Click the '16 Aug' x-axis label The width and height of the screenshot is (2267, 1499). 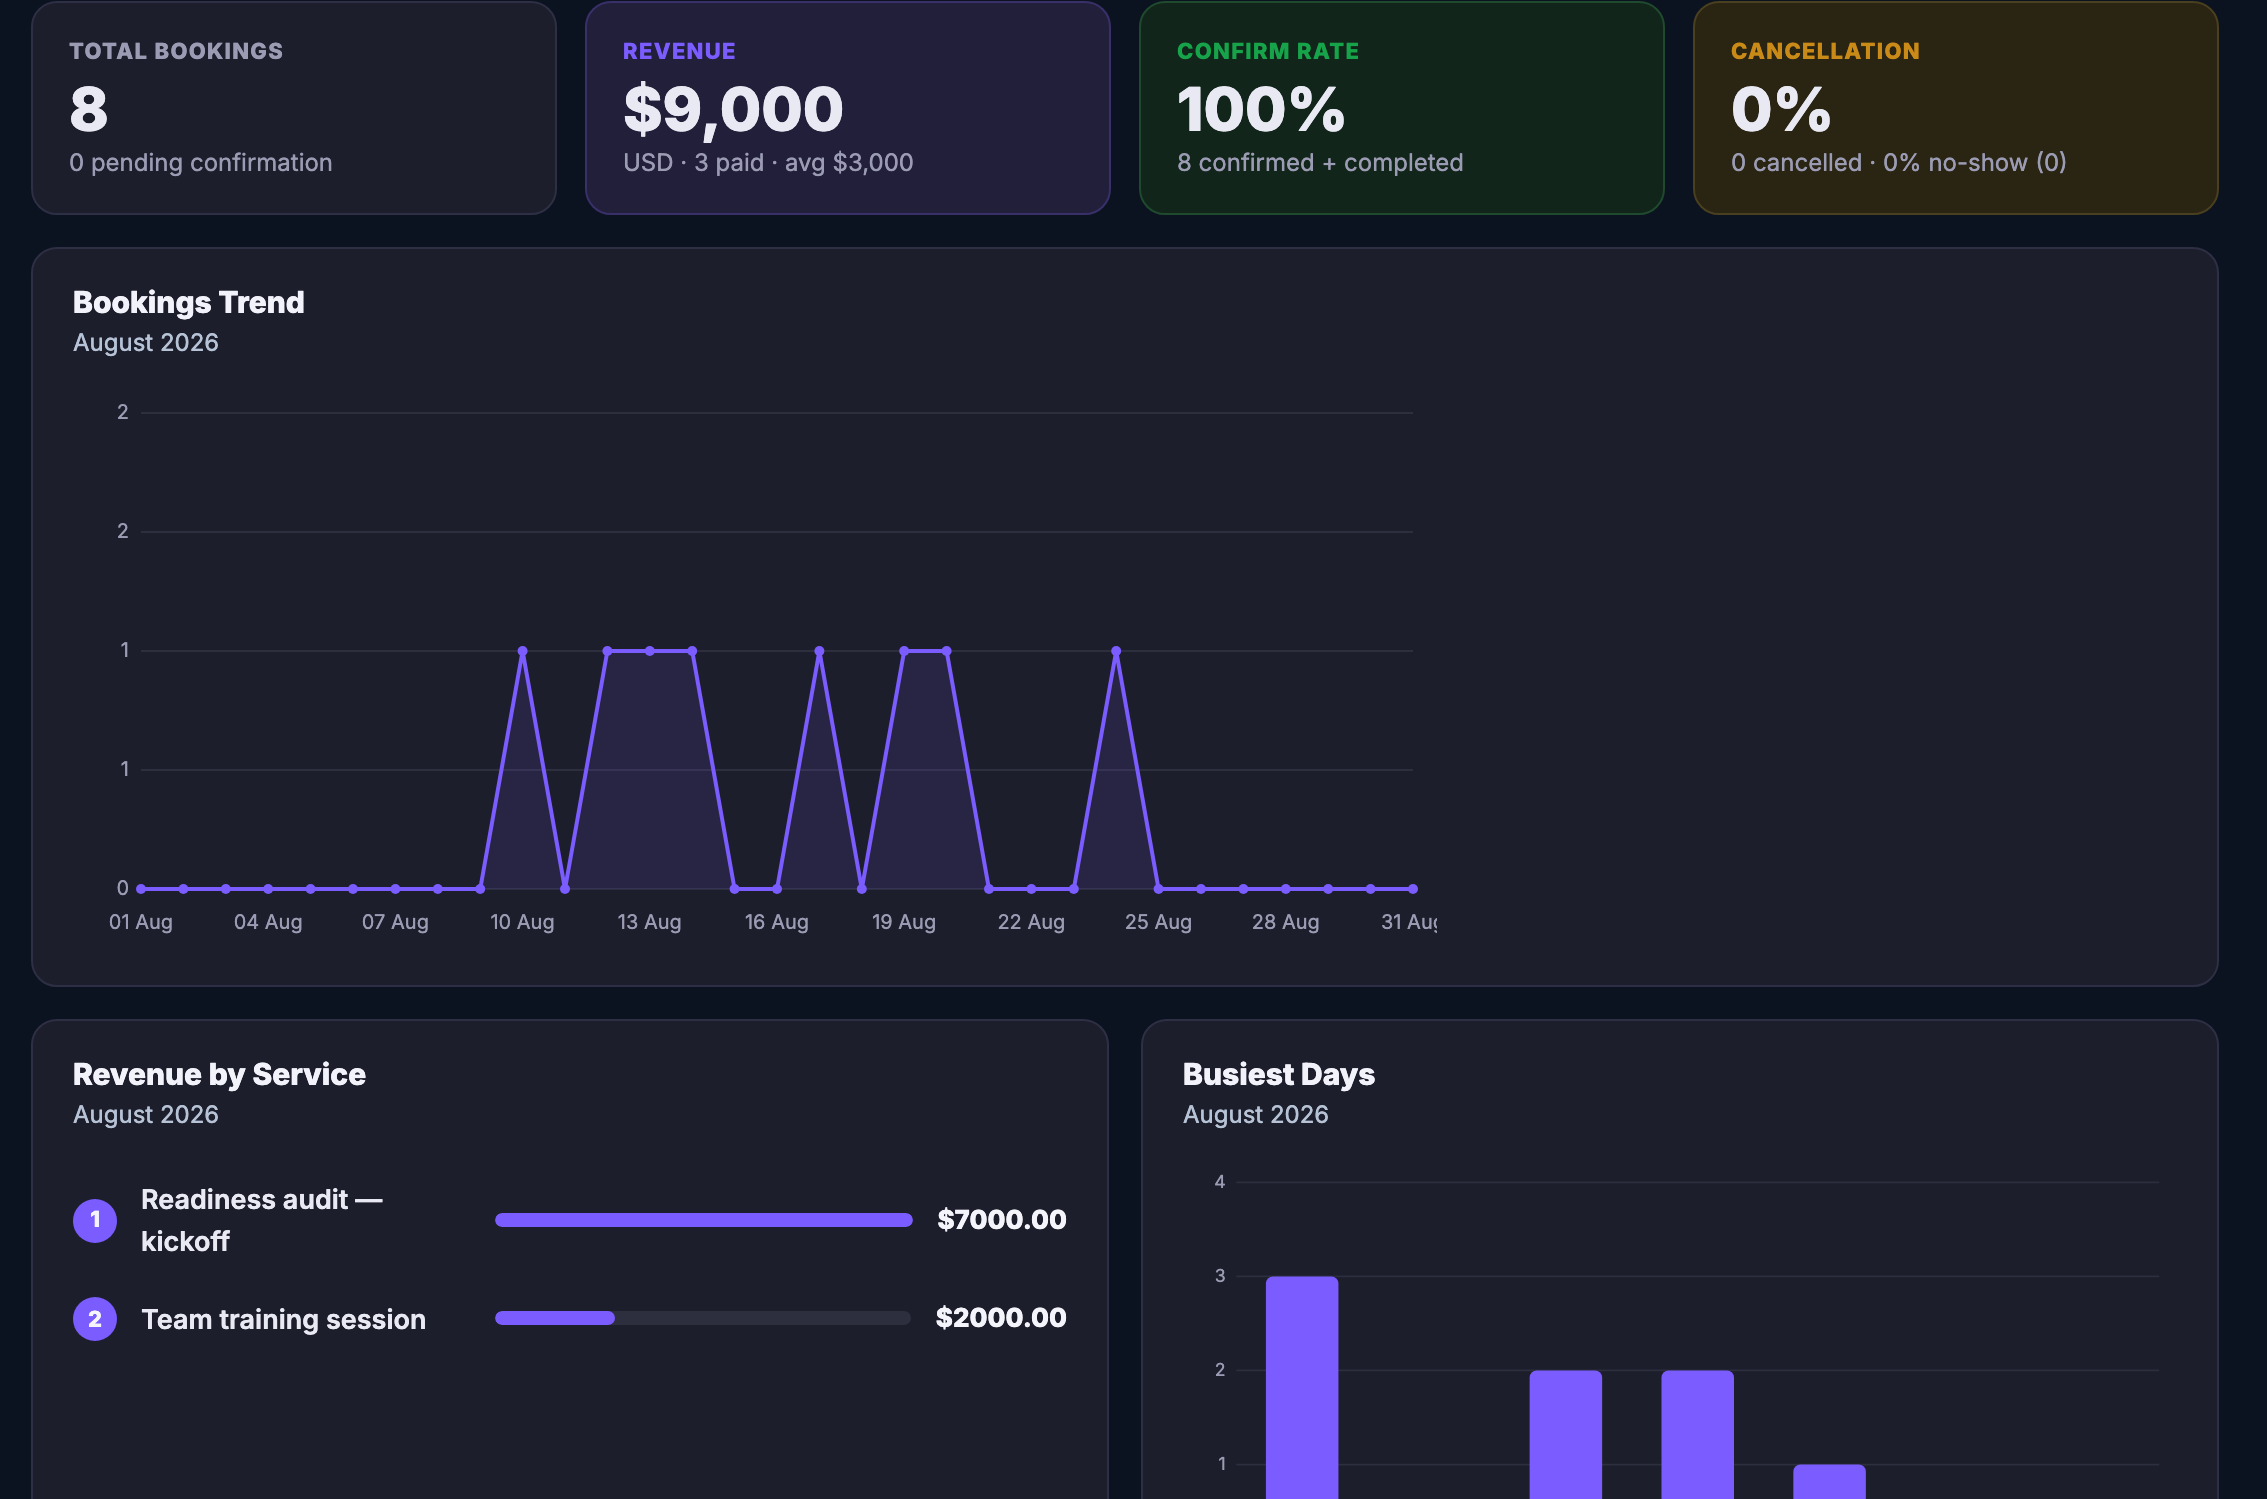click(x=777, y=922)
